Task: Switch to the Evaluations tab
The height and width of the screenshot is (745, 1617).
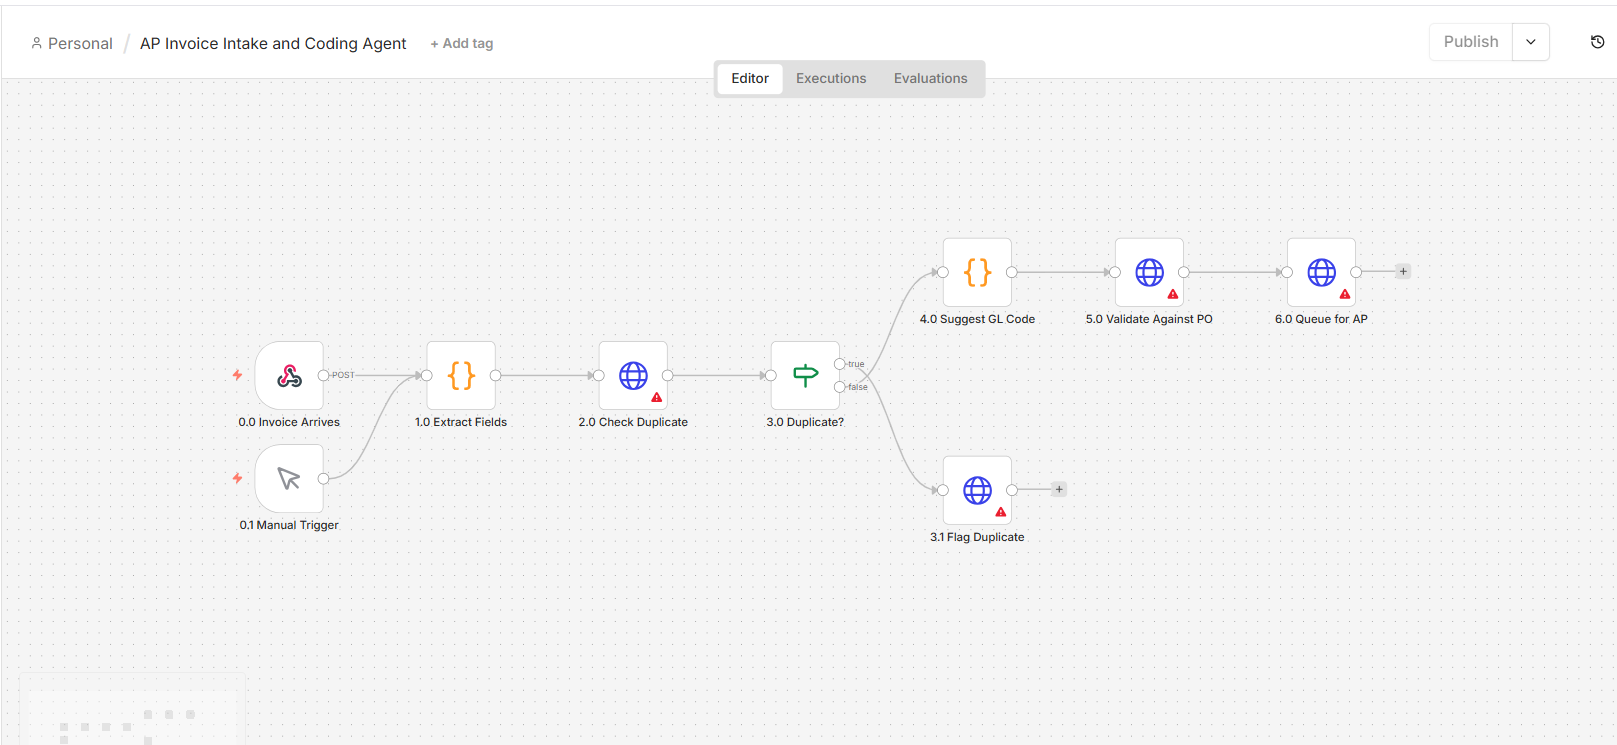Action: point(931,78)
